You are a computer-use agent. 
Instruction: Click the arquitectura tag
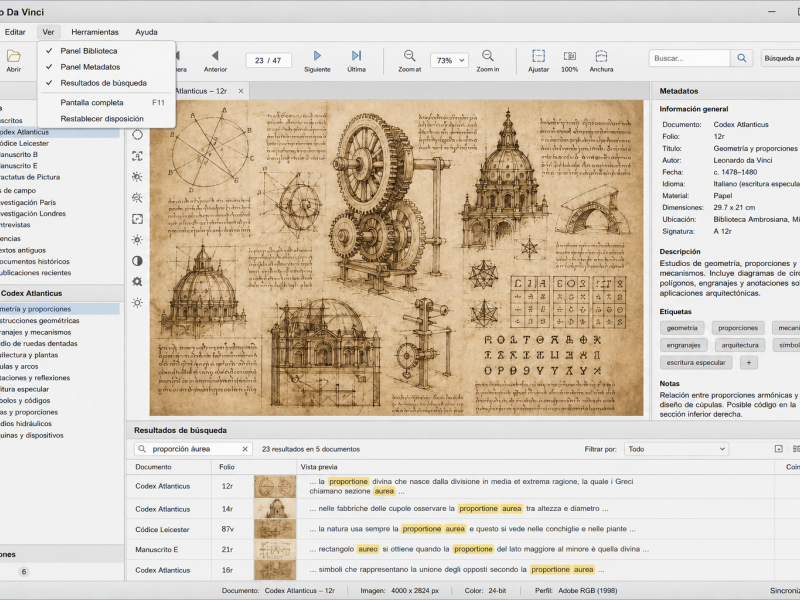coord(740,345)
